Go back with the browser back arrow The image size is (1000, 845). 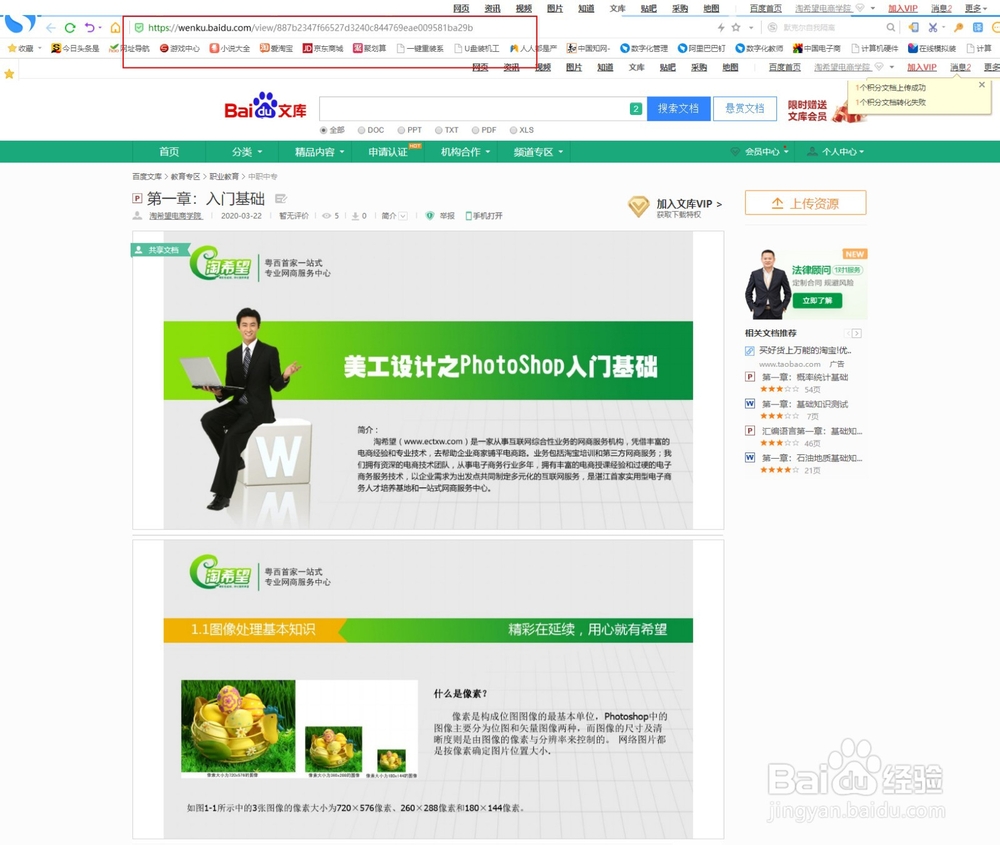(x=51, y=27)
